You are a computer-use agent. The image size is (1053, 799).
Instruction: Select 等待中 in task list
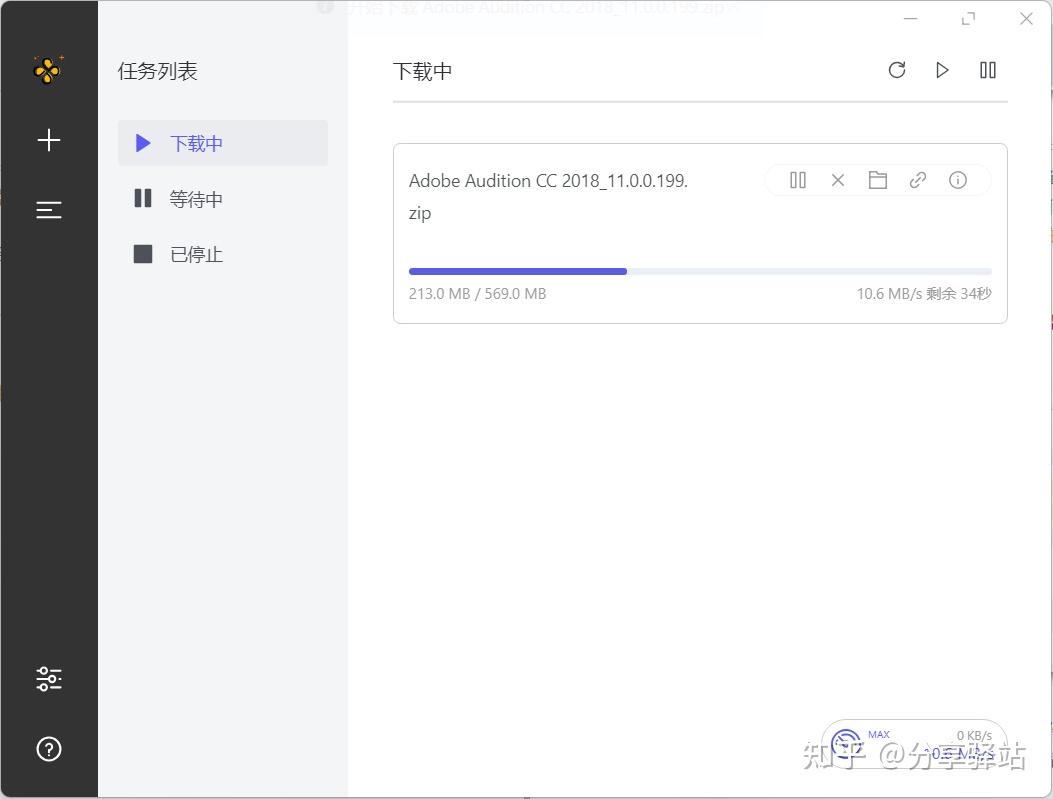click(x=223, y=199)
